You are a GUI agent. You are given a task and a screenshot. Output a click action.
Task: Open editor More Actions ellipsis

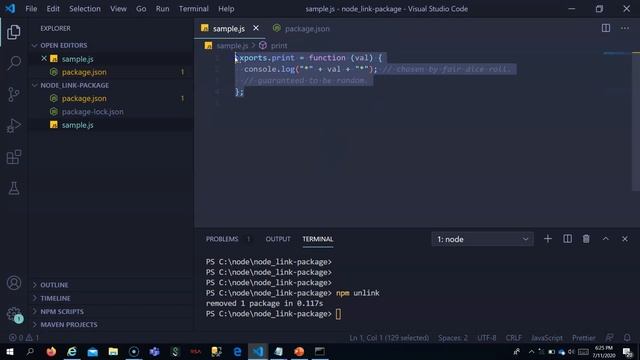click(625, 28)
